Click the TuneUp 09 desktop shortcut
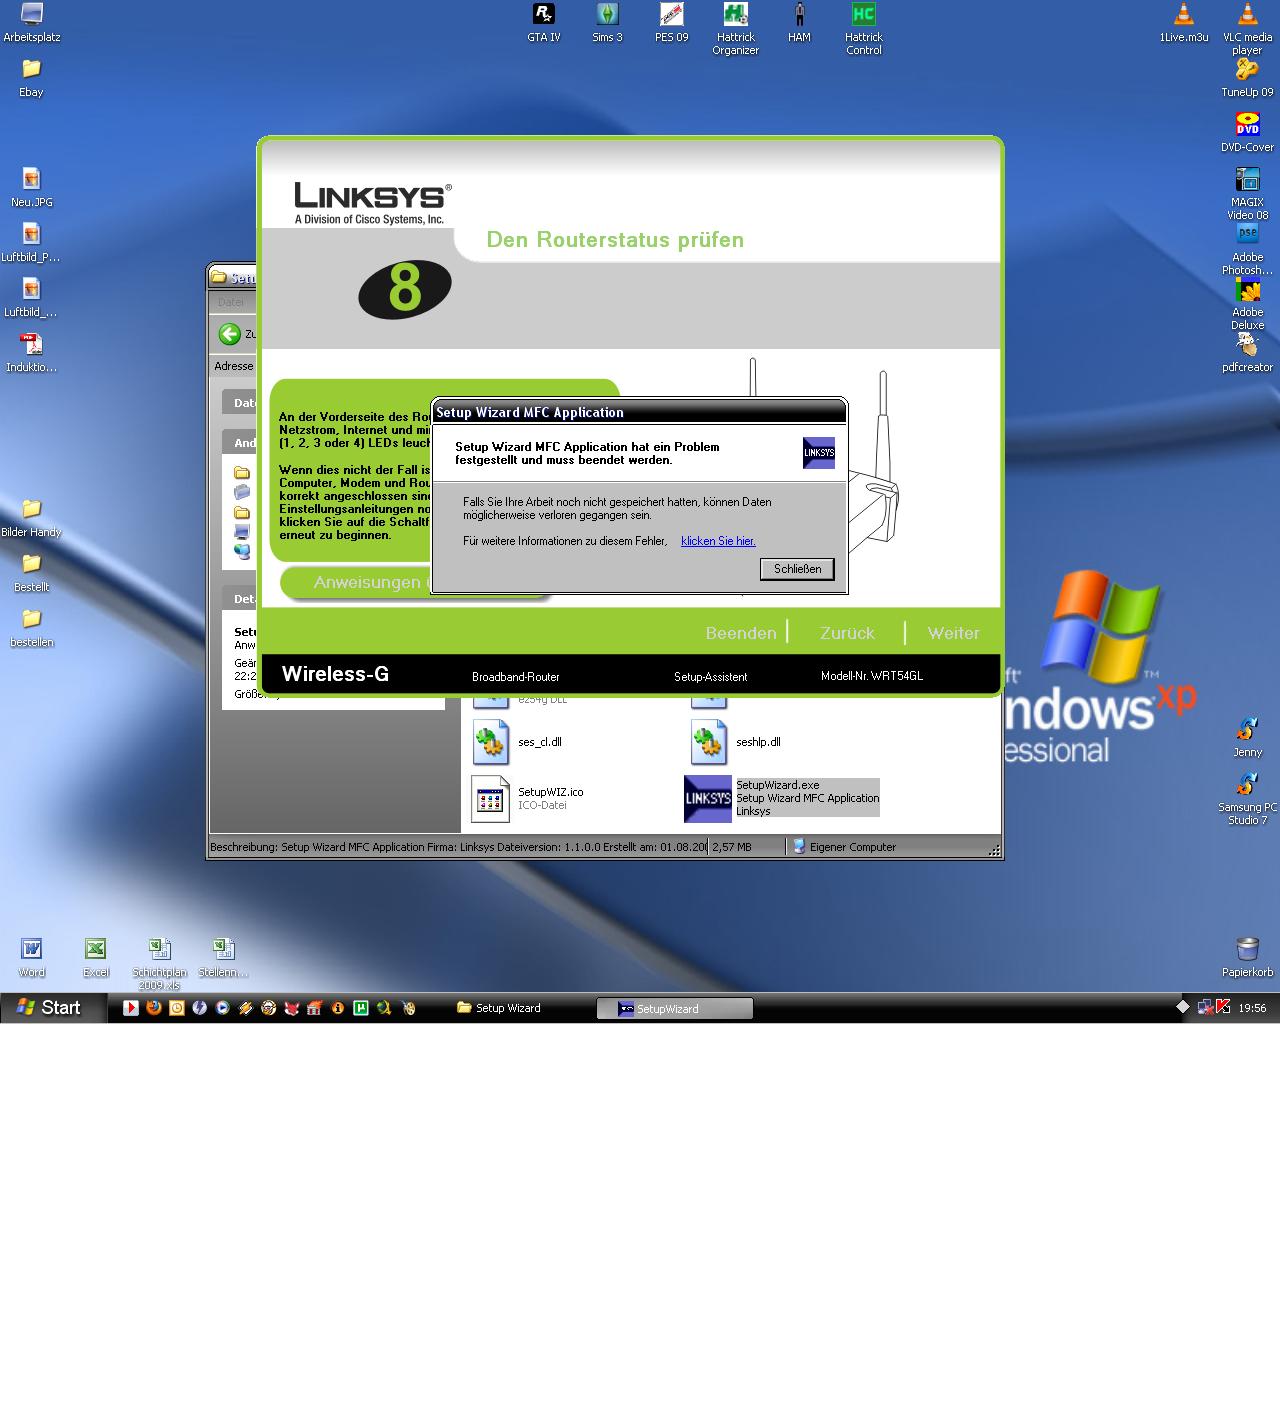Viewport: 1280px width, 1412px height. (x=1247, y=78)
